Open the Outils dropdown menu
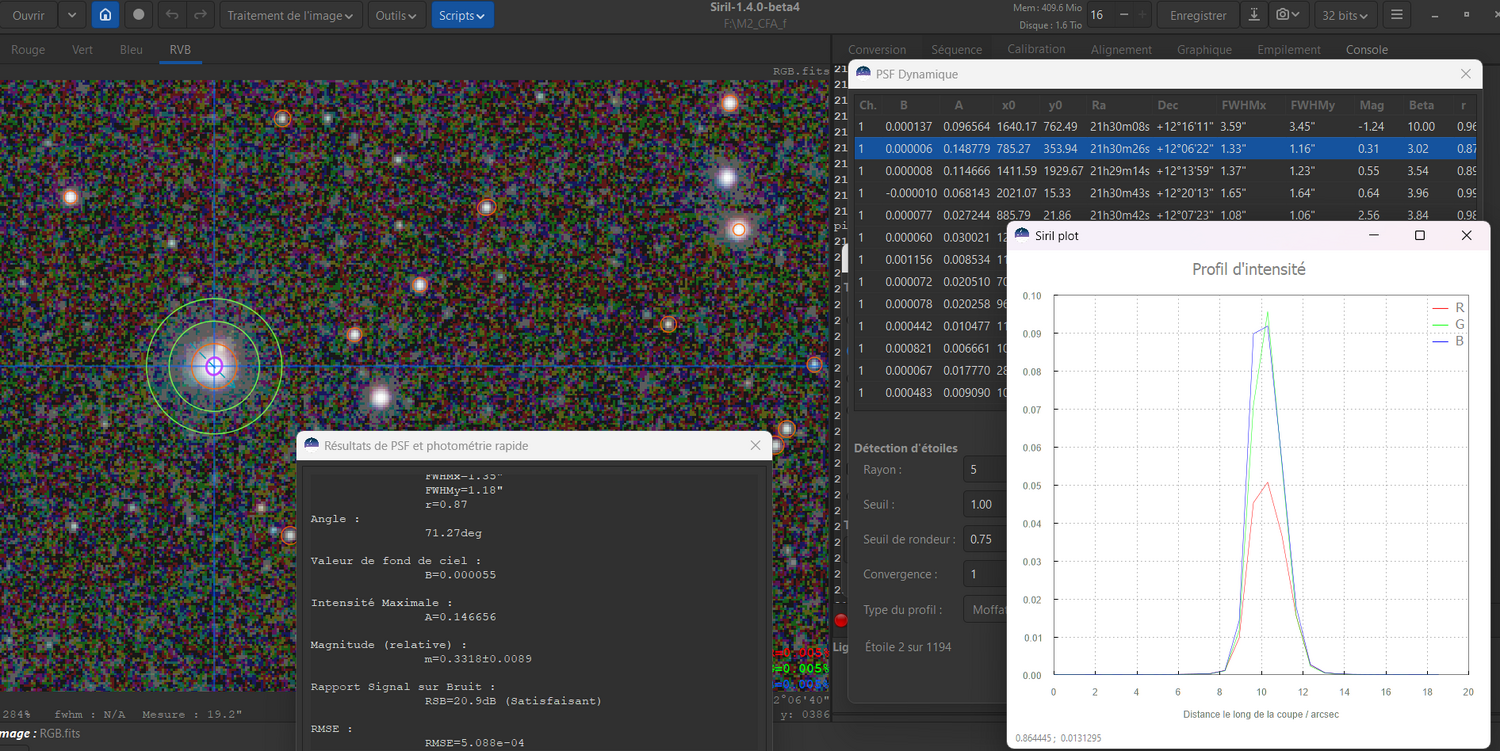 pos(396,15)
